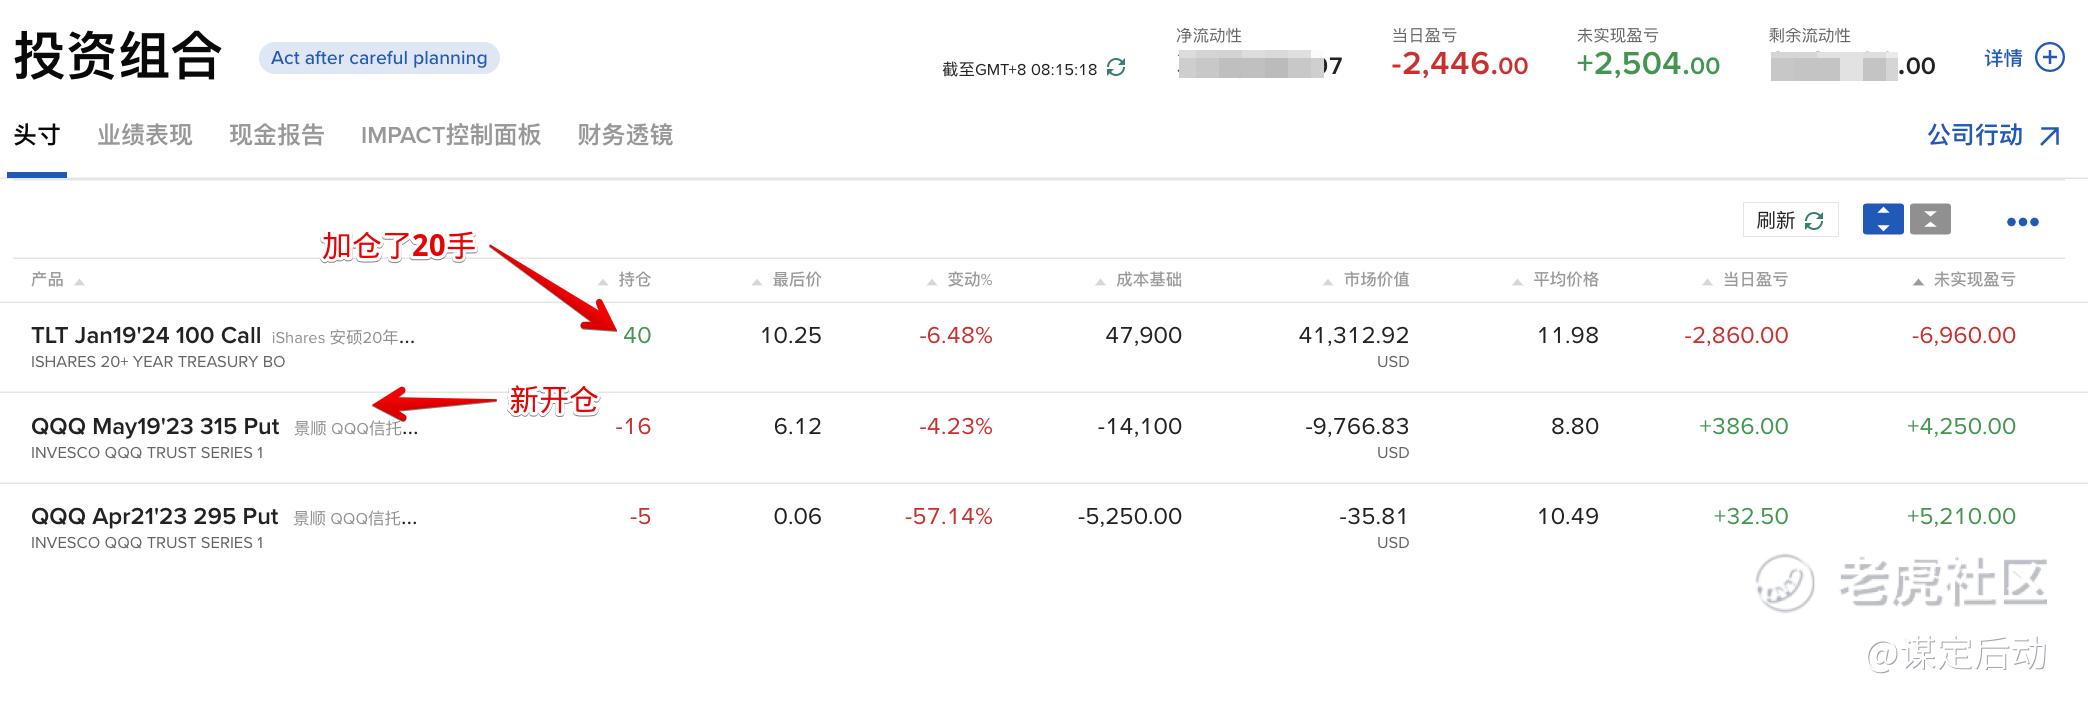Image resolution: width=2088 pixels, height=702 pixels.
Task: Select the TLT Jan19'24 100 Call row
Action: click(x=146, y=336)
